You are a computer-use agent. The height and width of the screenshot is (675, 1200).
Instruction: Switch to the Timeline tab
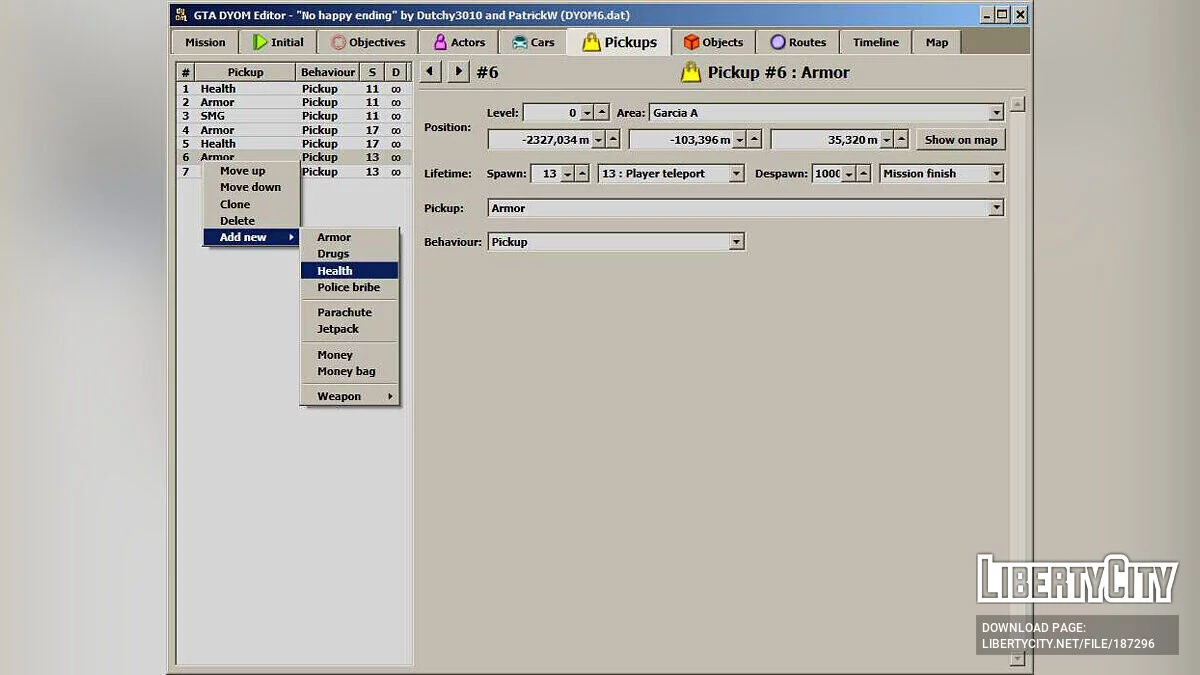(875, 42)
